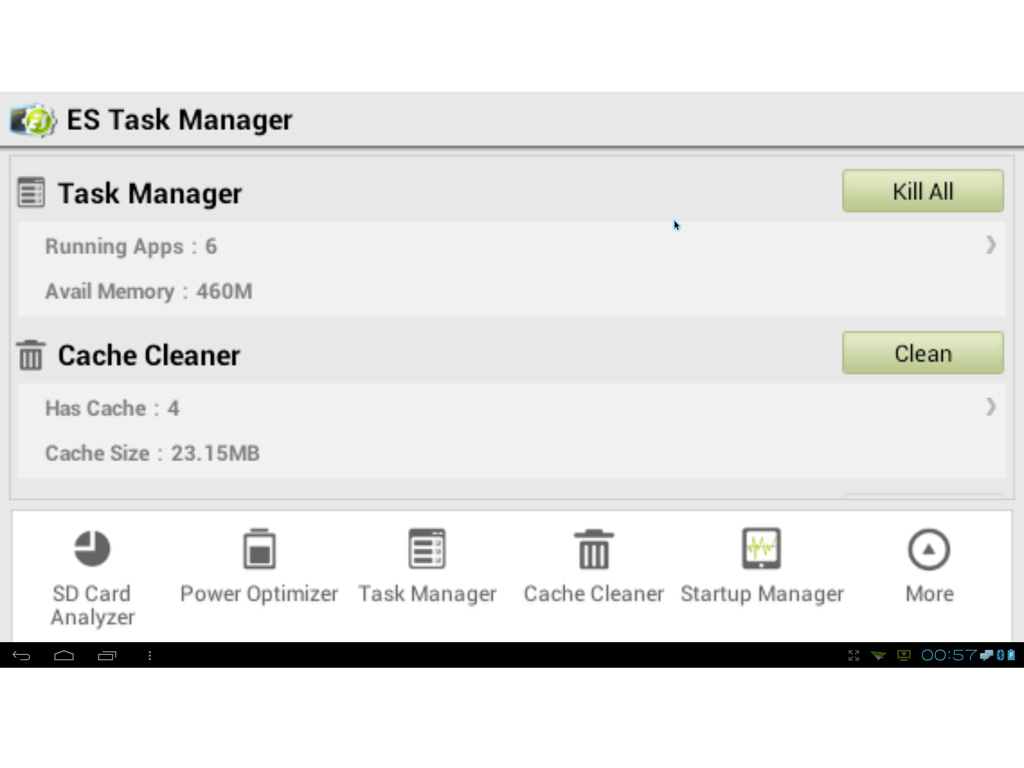The width and height of the screenshot is (1024, 768).
Task: Click the bold 'Cache Cleaner' section heading
Action: coord(149,355)
